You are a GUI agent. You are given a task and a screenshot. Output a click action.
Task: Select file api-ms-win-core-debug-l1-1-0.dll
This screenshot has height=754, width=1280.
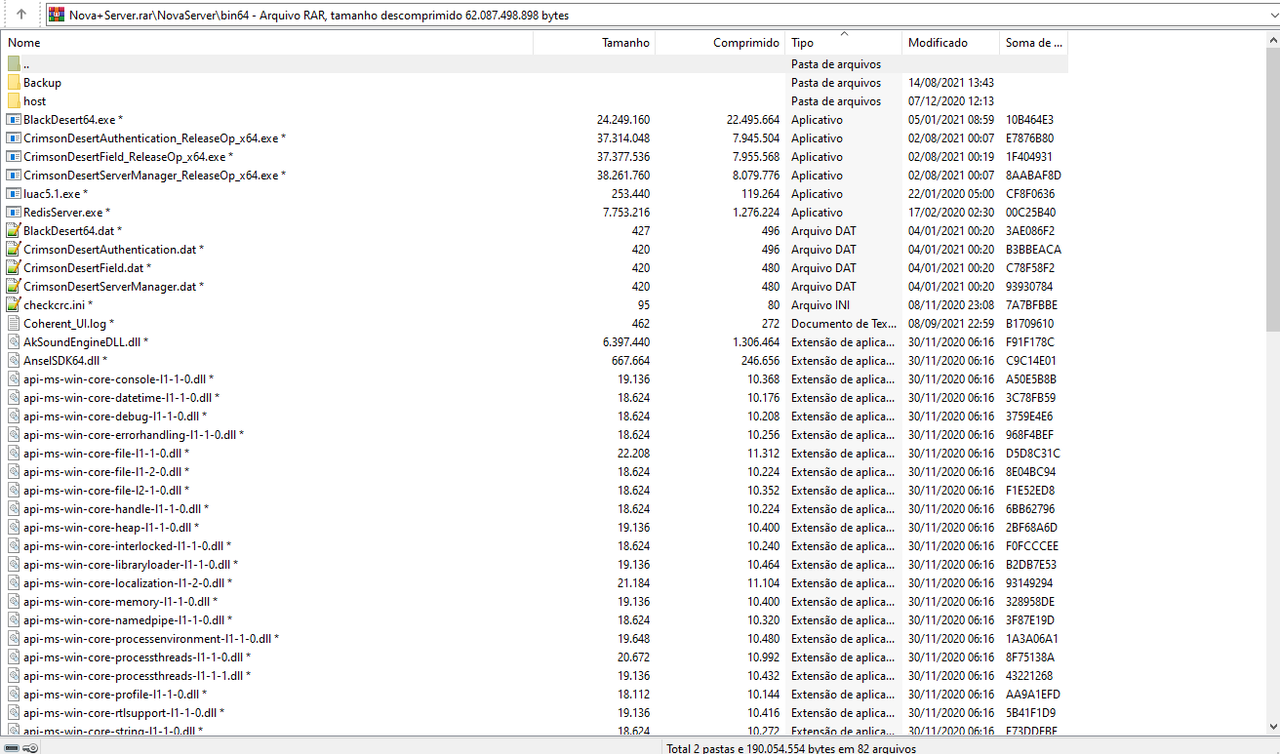click(111, 416)
